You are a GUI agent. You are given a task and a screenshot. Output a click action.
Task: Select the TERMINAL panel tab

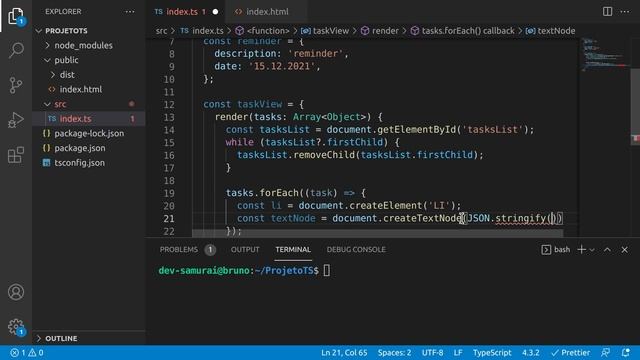tap(293, 249)
